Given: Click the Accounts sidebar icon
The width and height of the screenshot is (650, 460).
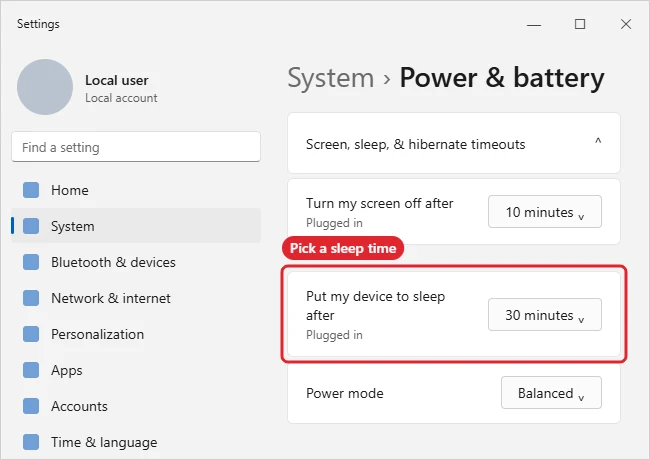Looking at the screenshot, I should (31, 407).
